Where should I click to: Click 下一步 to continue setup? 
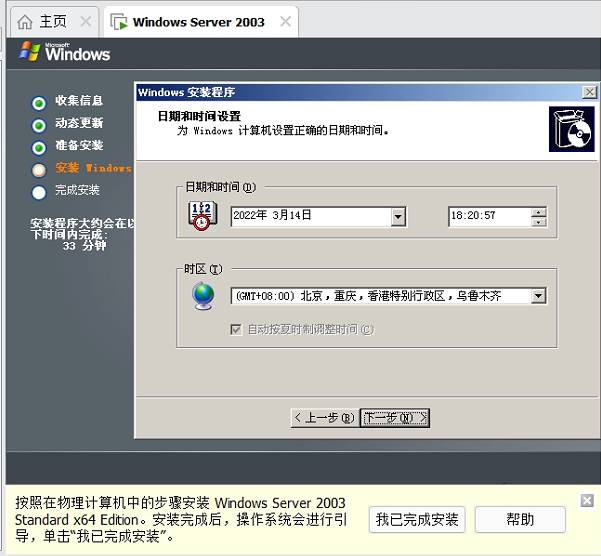pyautogui.click(x=395, y=418)
